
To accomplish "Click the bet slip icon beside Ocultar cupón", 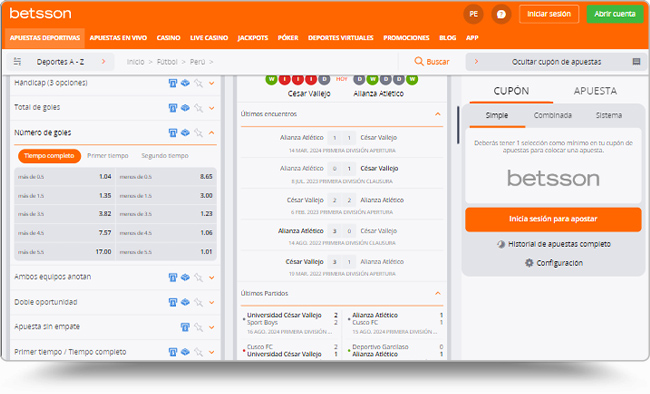I will pos(636,61).
